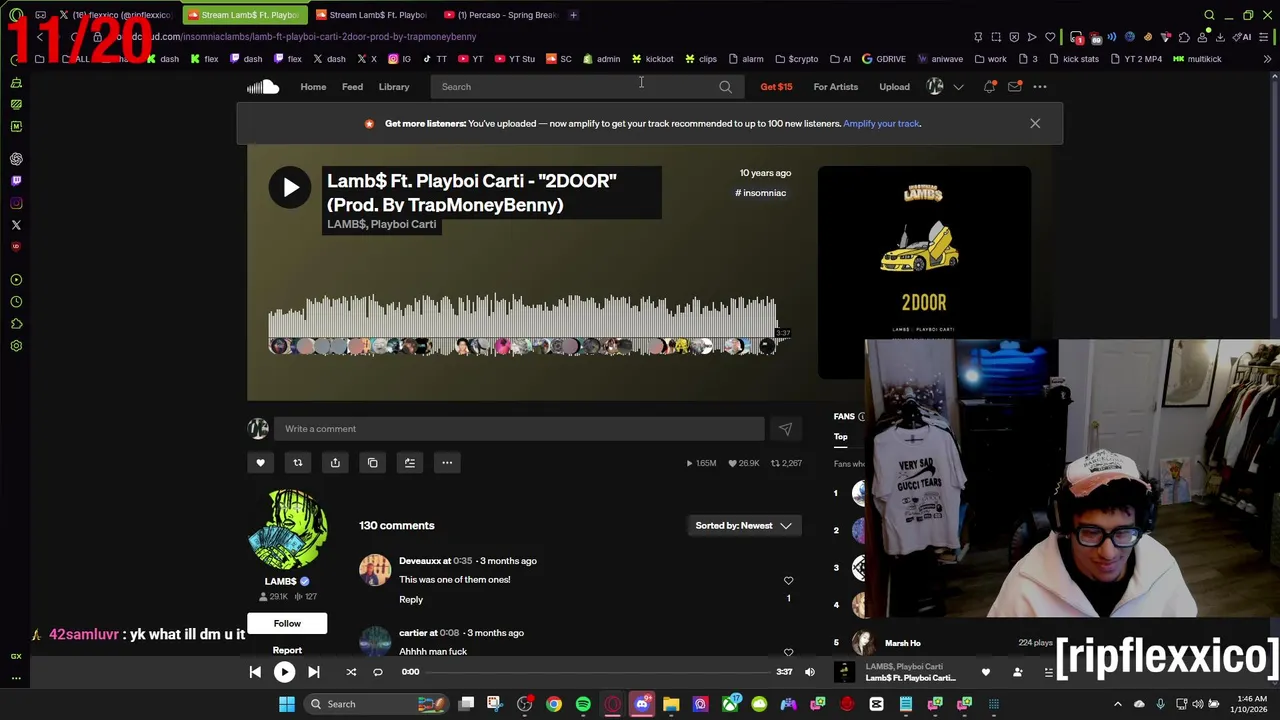Jump to 0:35 timestamp in Deveauxx's comment
1280x720 pixels.
click(x=462, y=561)
